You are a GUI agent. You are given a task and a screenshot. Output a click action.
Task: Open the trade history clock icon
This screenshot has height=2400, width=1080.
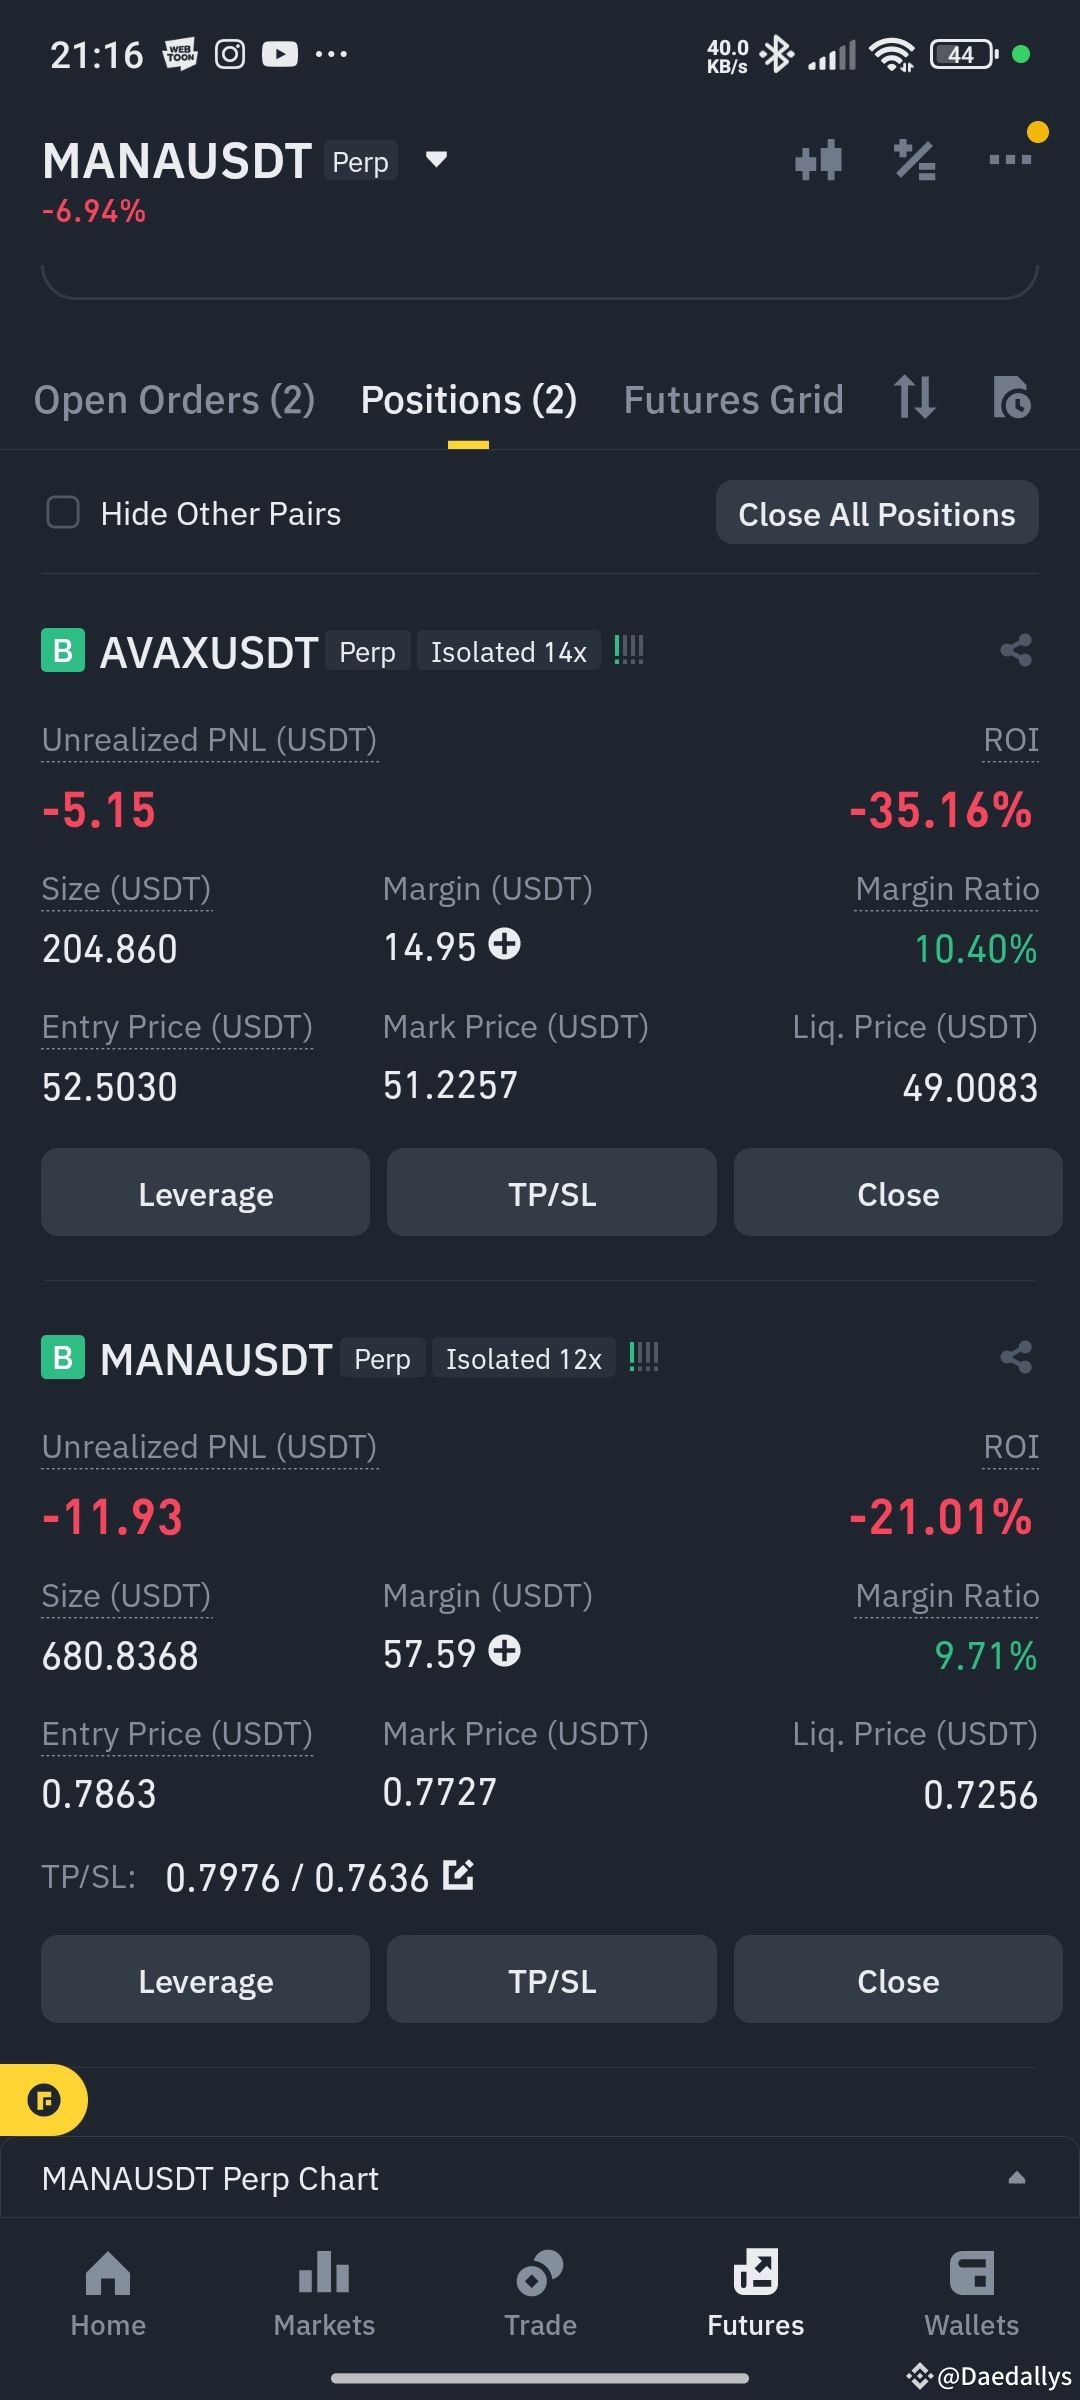(1014, 399)
